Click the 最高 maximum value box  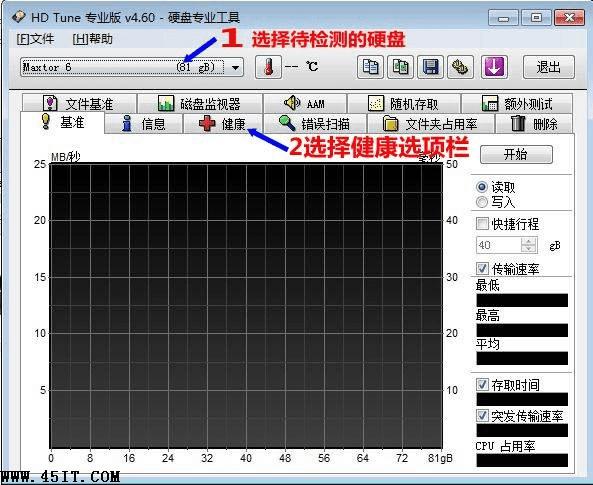522,330
